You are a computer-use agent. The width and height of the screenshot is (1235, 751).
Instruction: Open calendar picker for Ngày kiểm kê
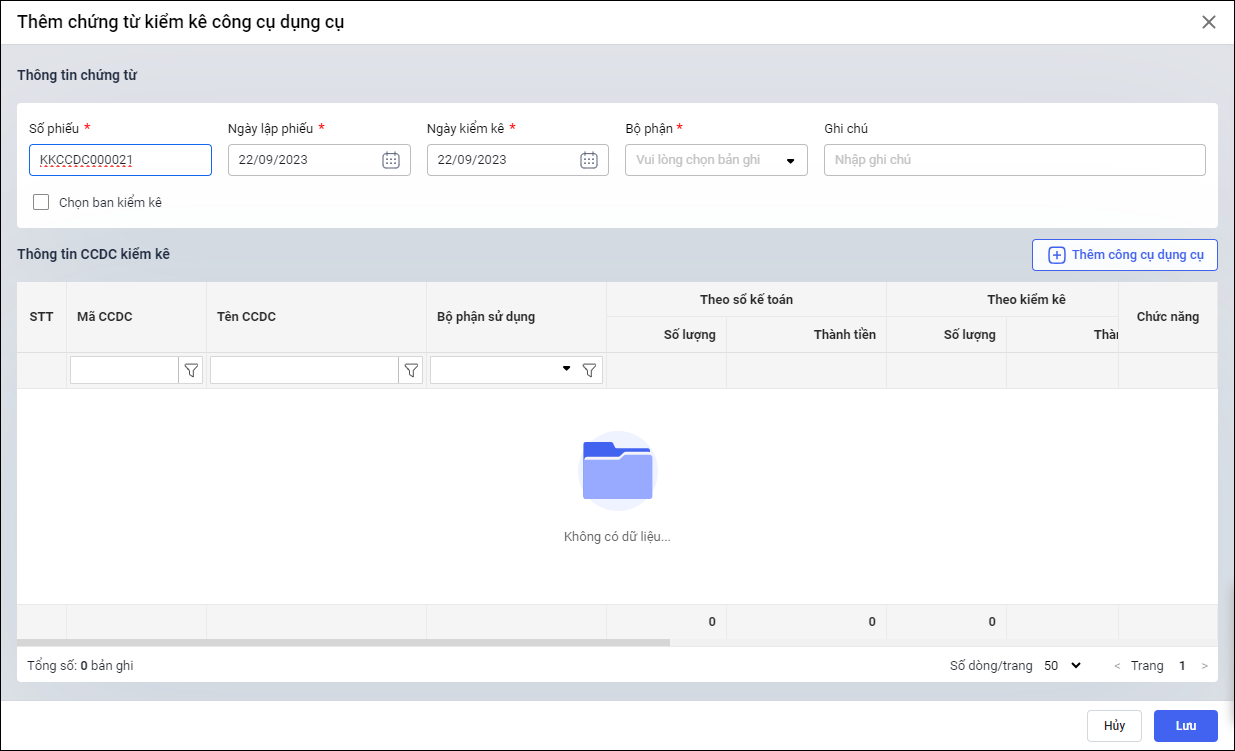coord(589,160)
